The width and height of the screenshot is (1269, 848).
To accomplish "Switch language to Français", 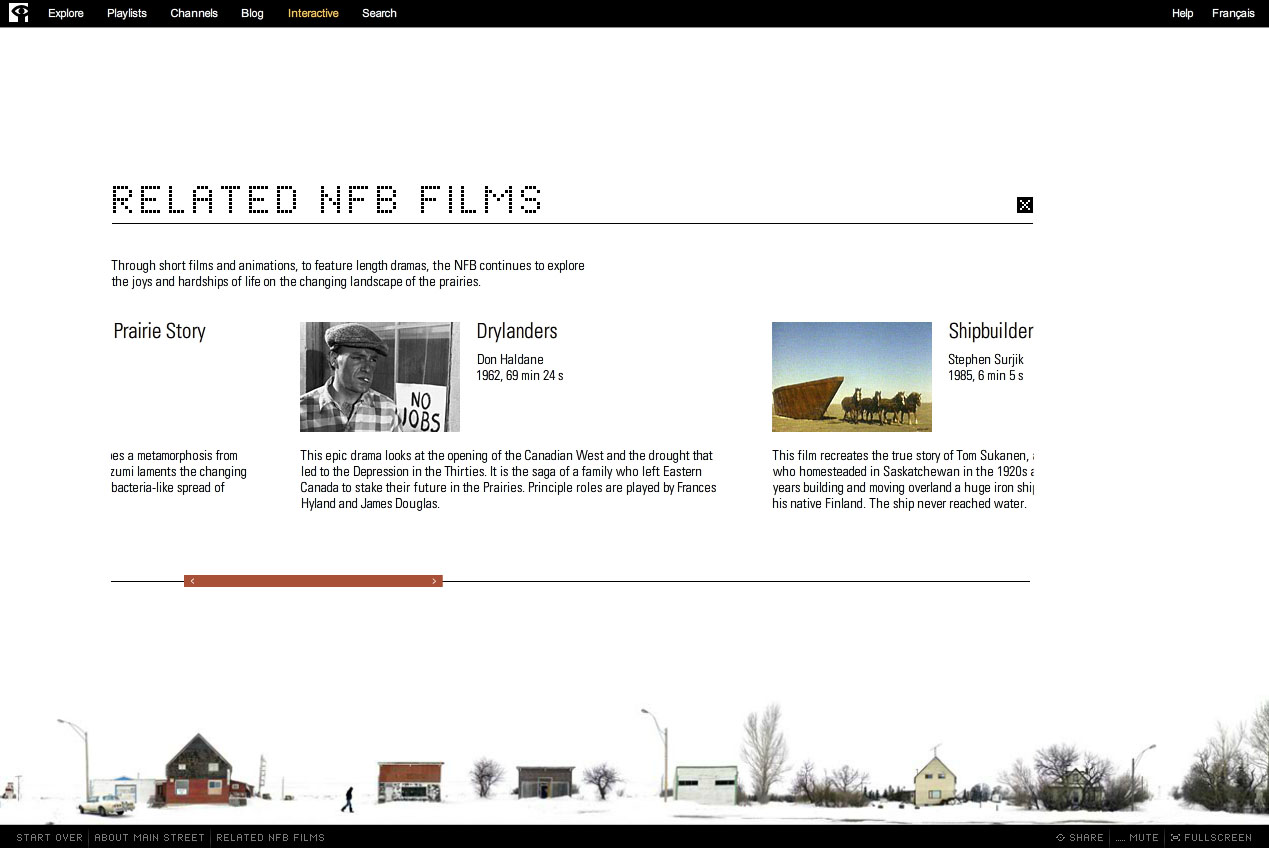I will point(1233,13).
